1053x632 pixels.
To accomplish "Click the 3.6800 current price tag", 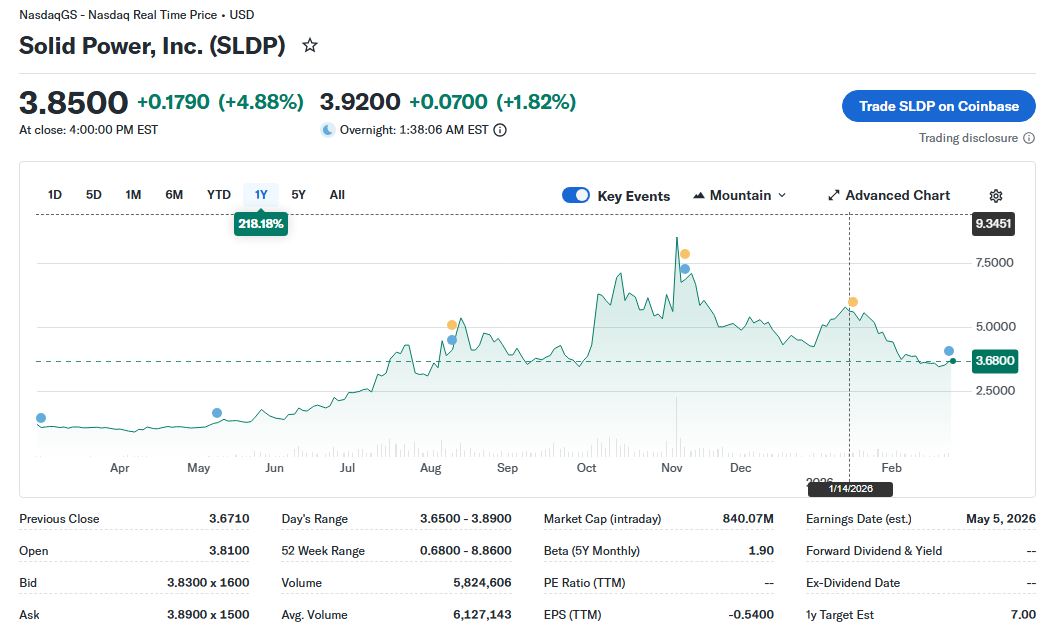I will tap(995, 361).
